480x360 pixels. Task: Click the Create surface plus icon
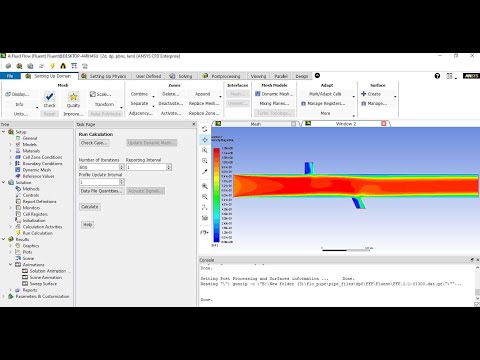point(364,94)
